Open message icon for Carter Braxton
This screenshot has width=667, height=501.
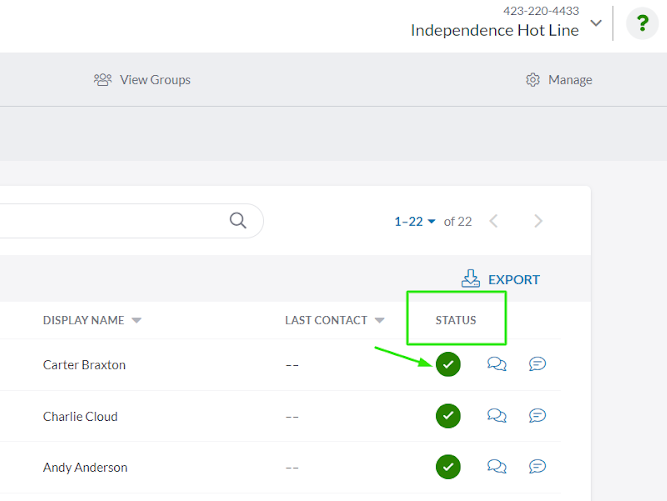537,364
